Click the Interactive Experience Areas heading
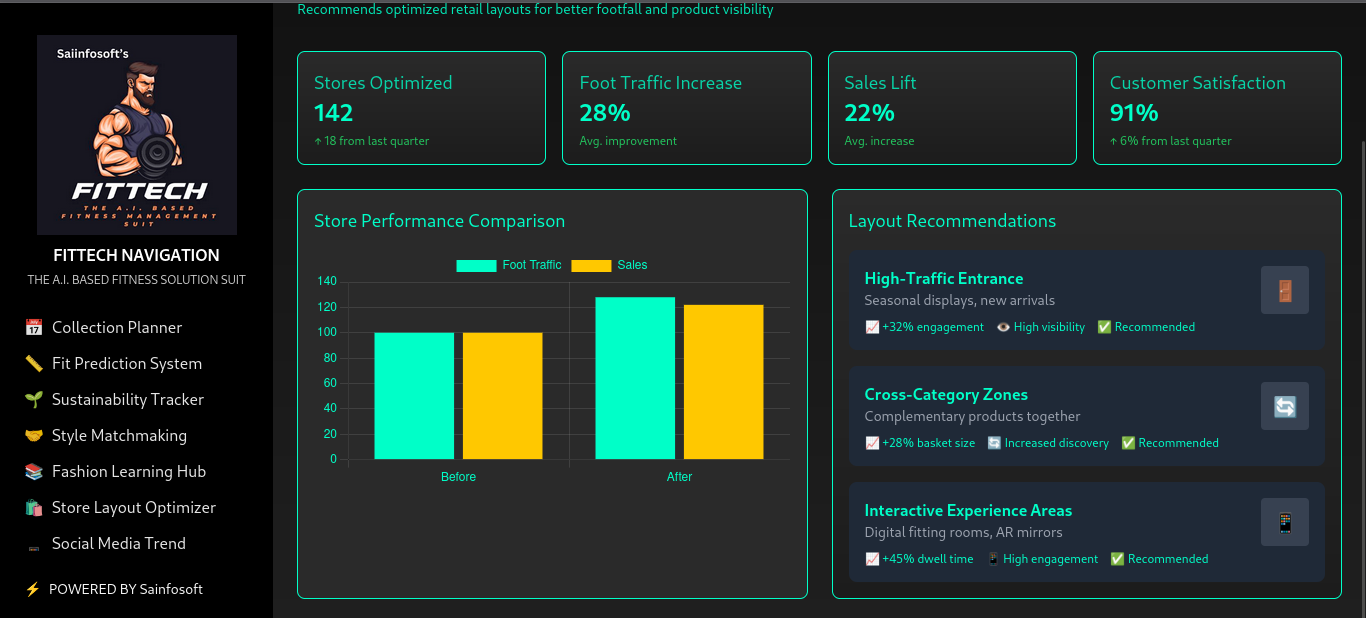This screenshot has width=1366, height=618. (967, 511)
